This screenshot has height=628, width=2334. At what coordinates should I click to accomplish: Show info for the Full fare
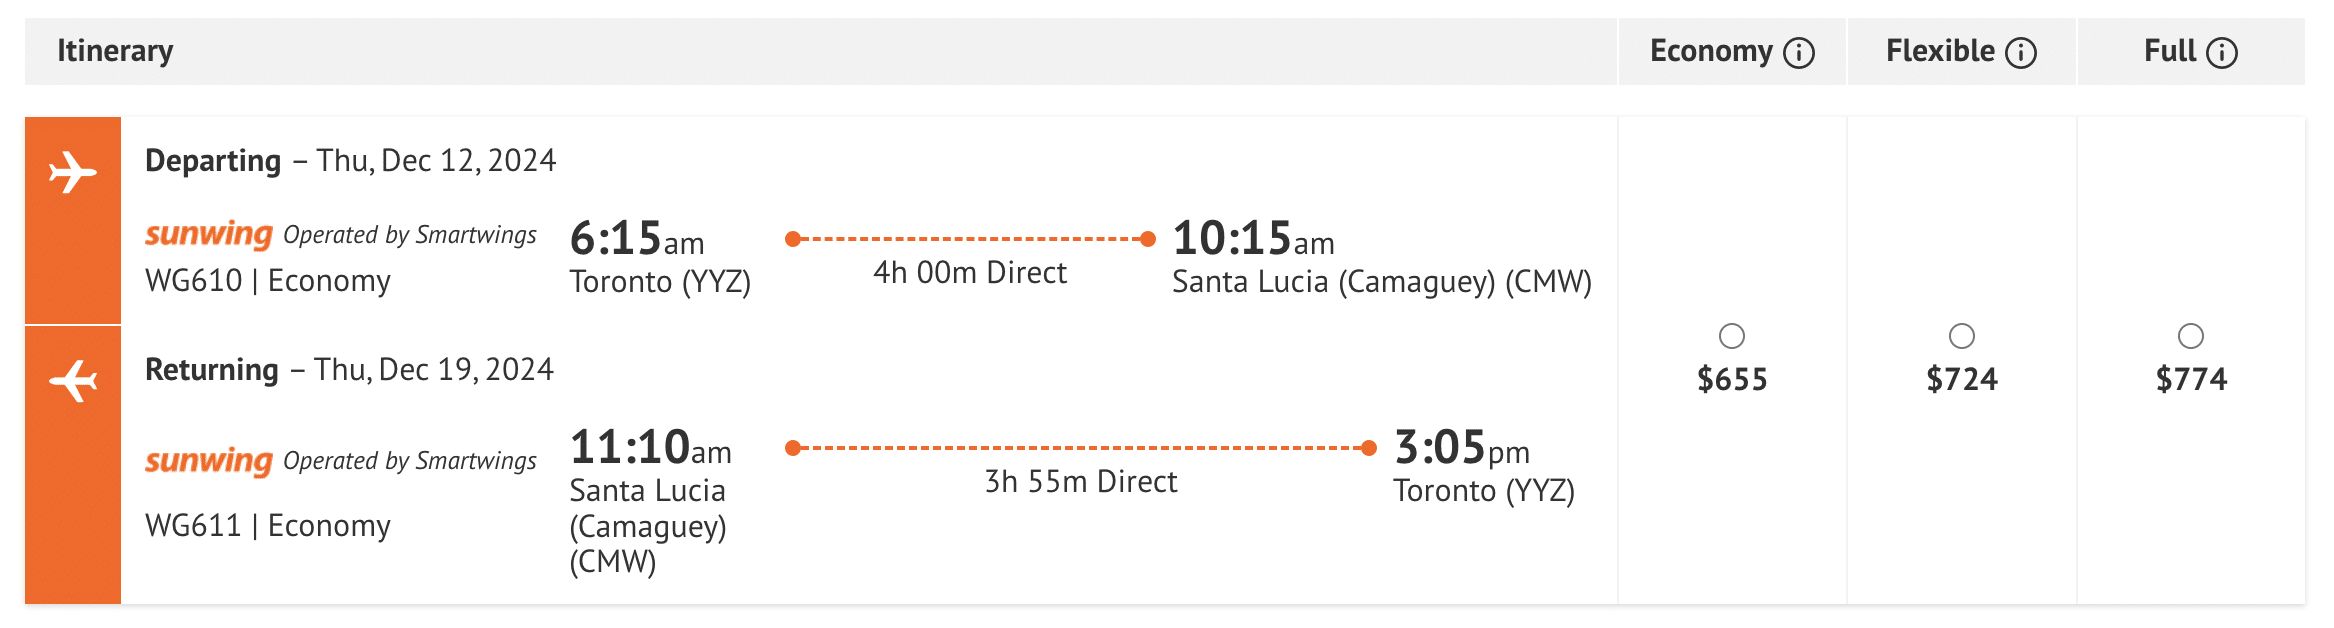click(x=2222, y=52)
